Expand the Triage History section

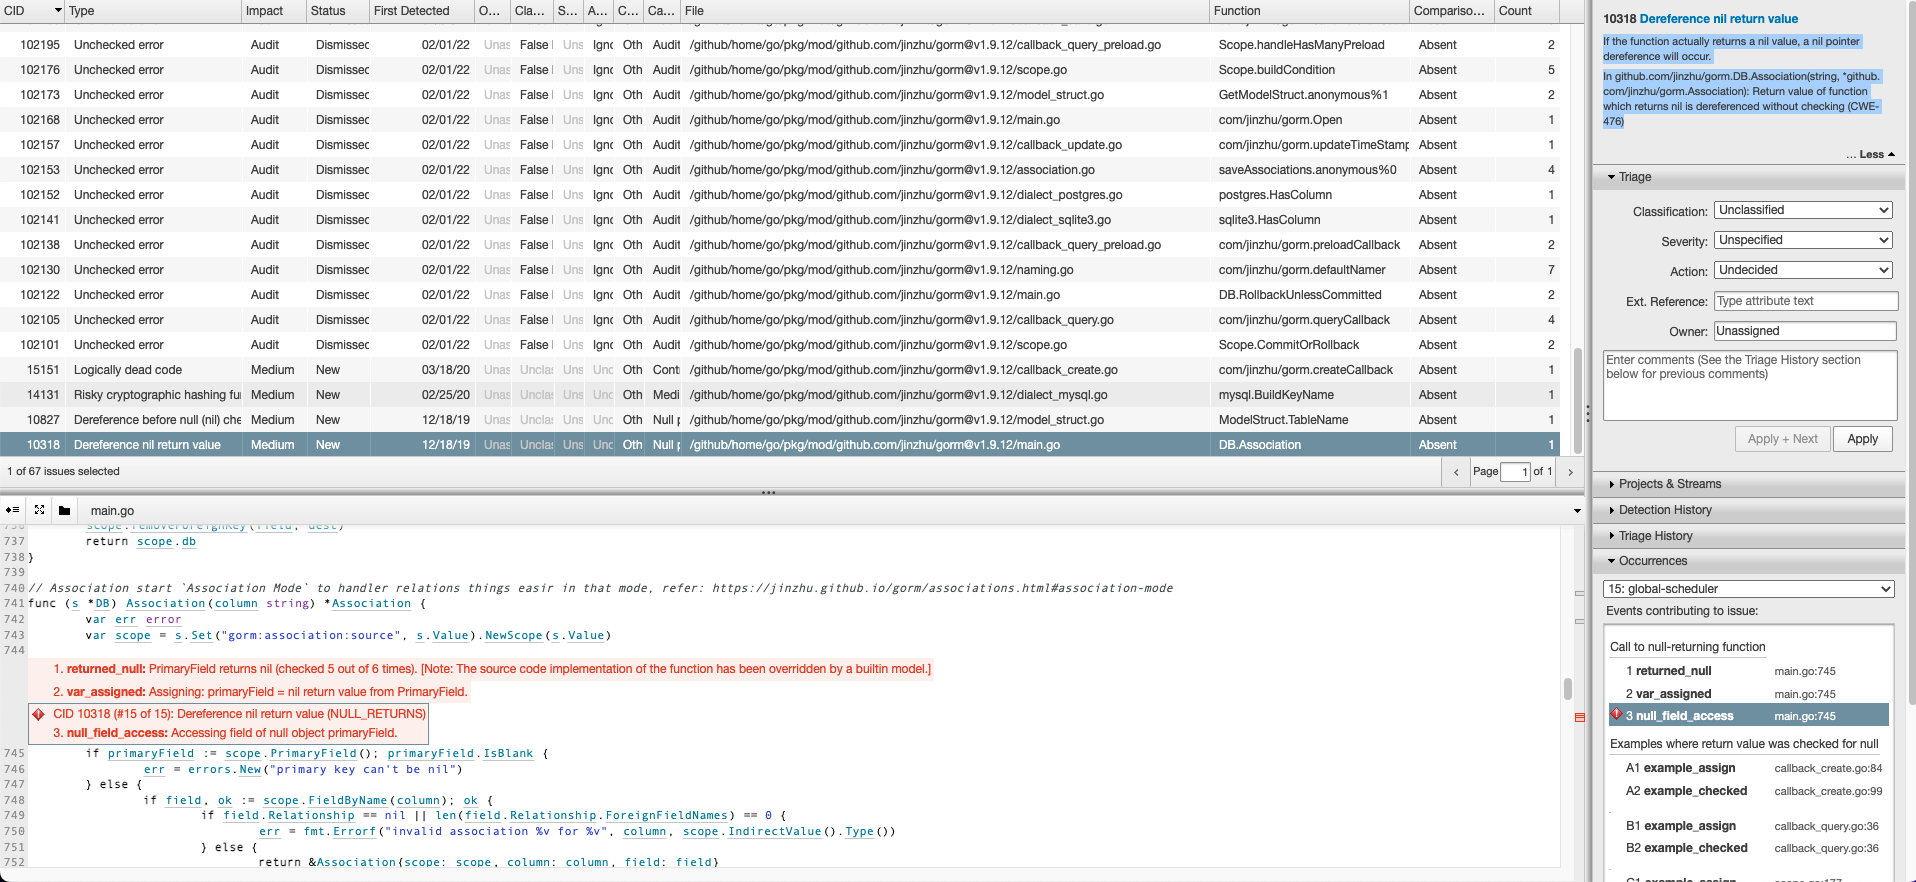point(1748,536)
